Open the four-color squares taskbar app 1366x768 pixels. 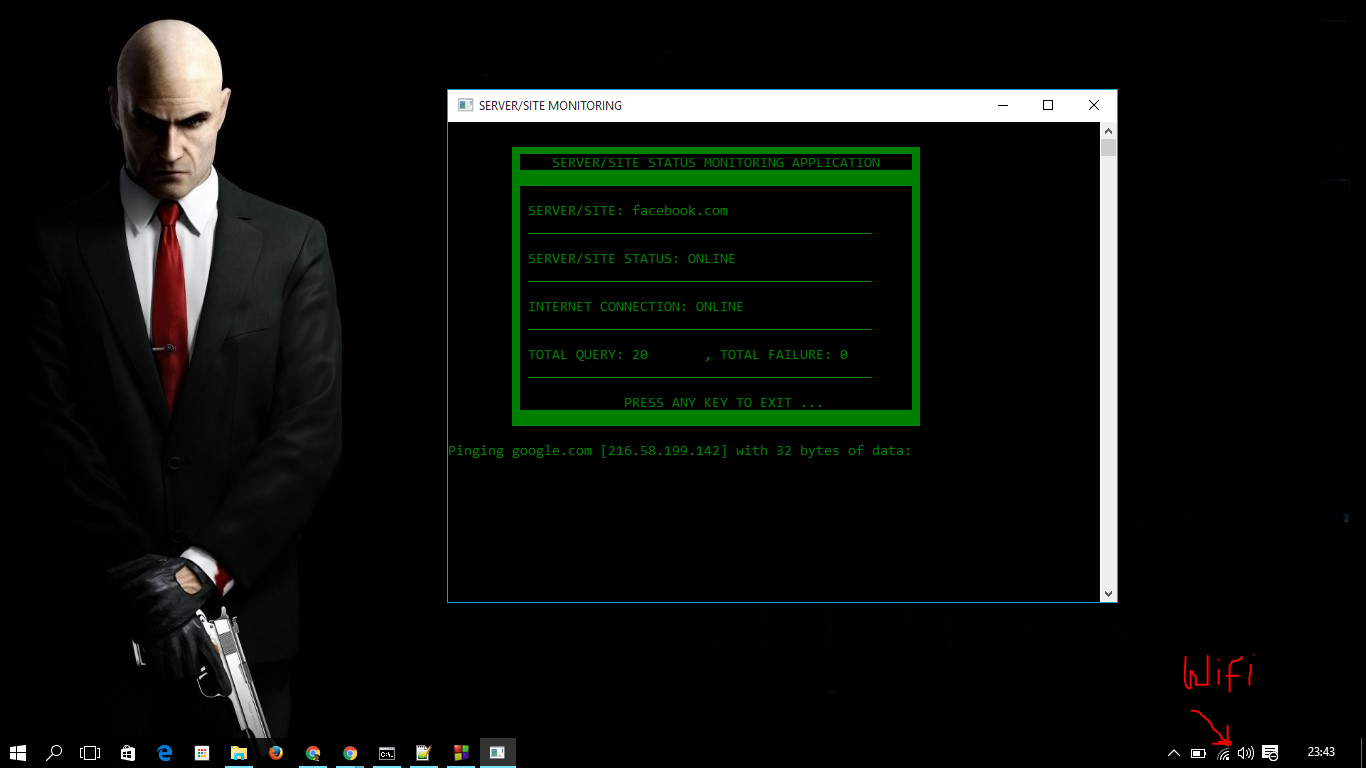point(461,753)
